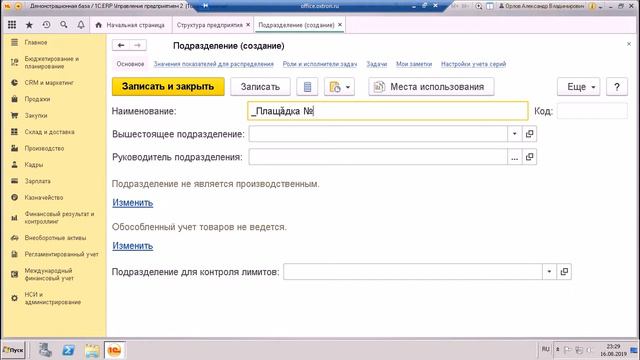
Task: Select the Основное form page
Action: (130, 64)
